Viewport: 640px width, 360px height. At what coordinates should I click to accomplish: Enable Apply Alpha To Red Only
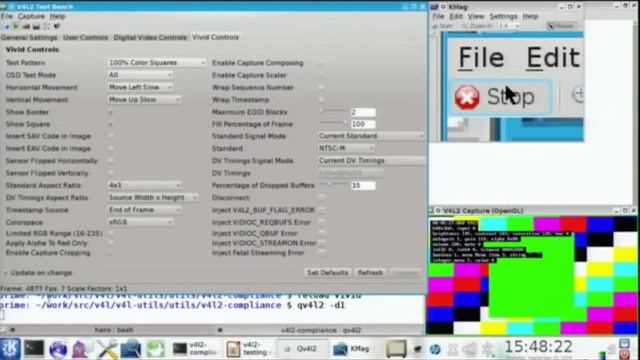(111, 243)
